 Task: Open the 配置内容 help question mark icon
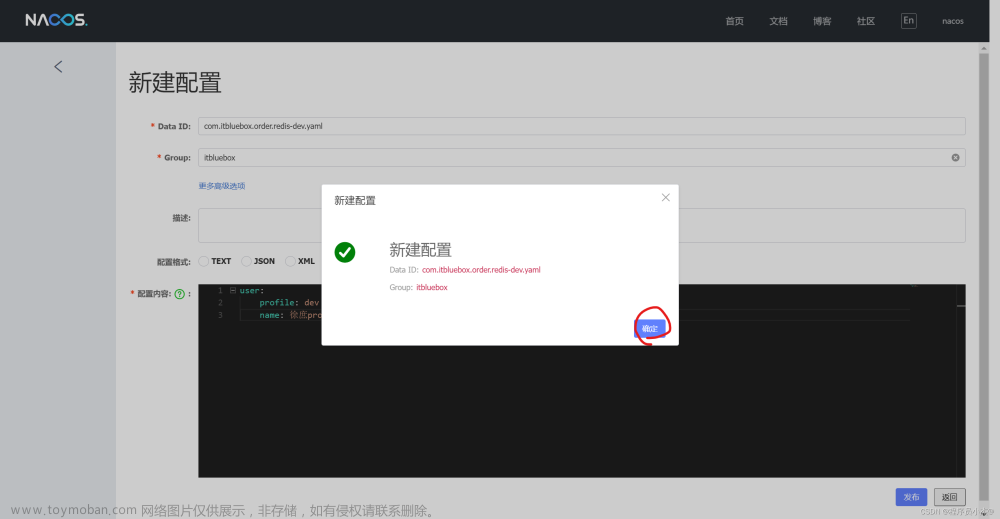click(180, 294)
